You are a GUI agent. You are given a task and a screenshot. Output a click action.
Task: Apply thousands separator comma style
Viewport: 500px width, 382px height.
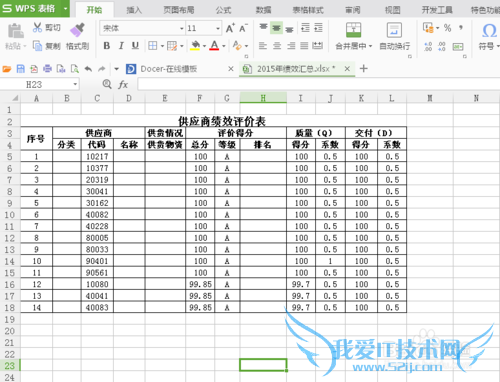pyautogui.click(x=461, y=28)
